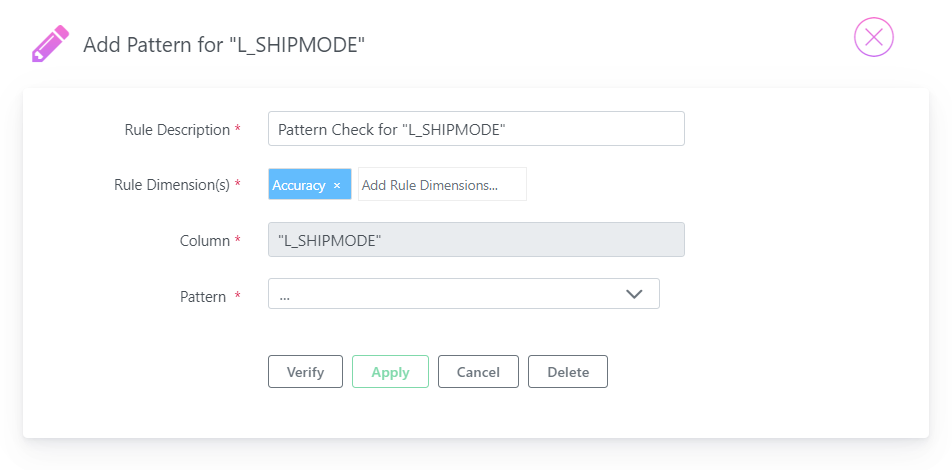952x470 pixels.
Task: Click the pink pencil edit icon
Action: 50,44
